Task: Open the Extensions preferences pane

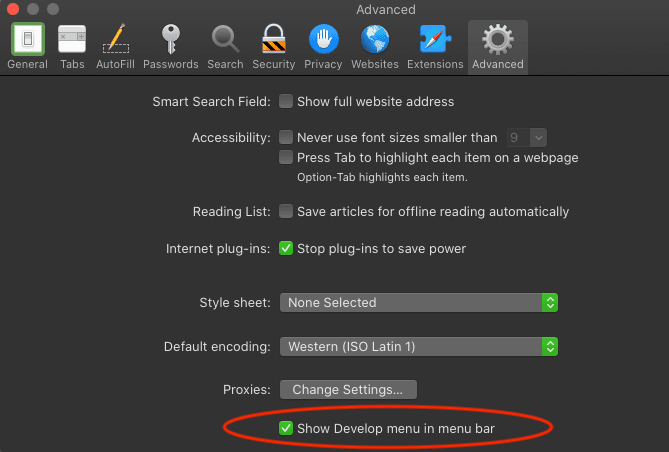Action: (435, 46)
